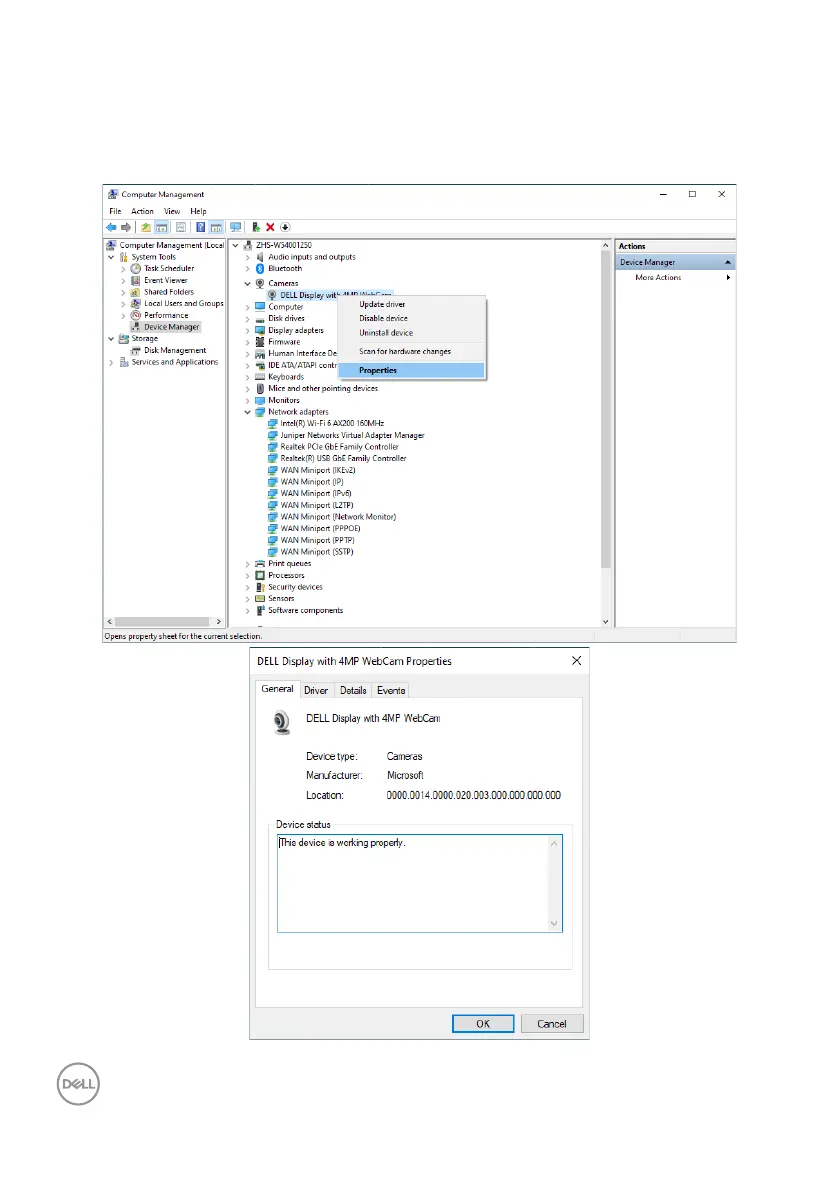The height and width of the screenshot is (1192, 840).
Task: Click the Shared Folders icon
Action: (x=135, y=292)
